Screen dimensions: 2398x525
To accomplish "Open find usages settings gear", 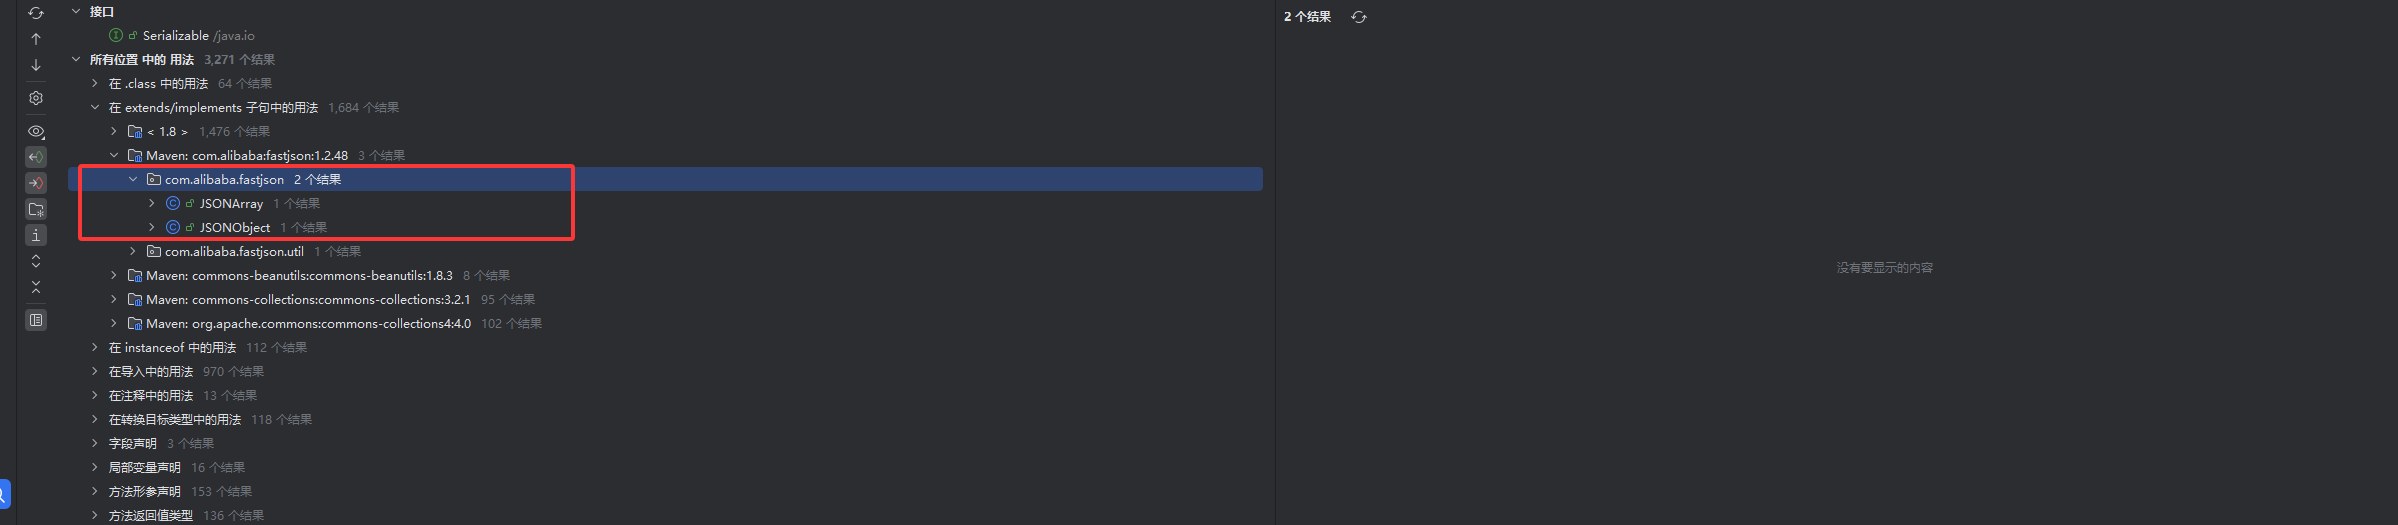I will (x=36, y=98).
